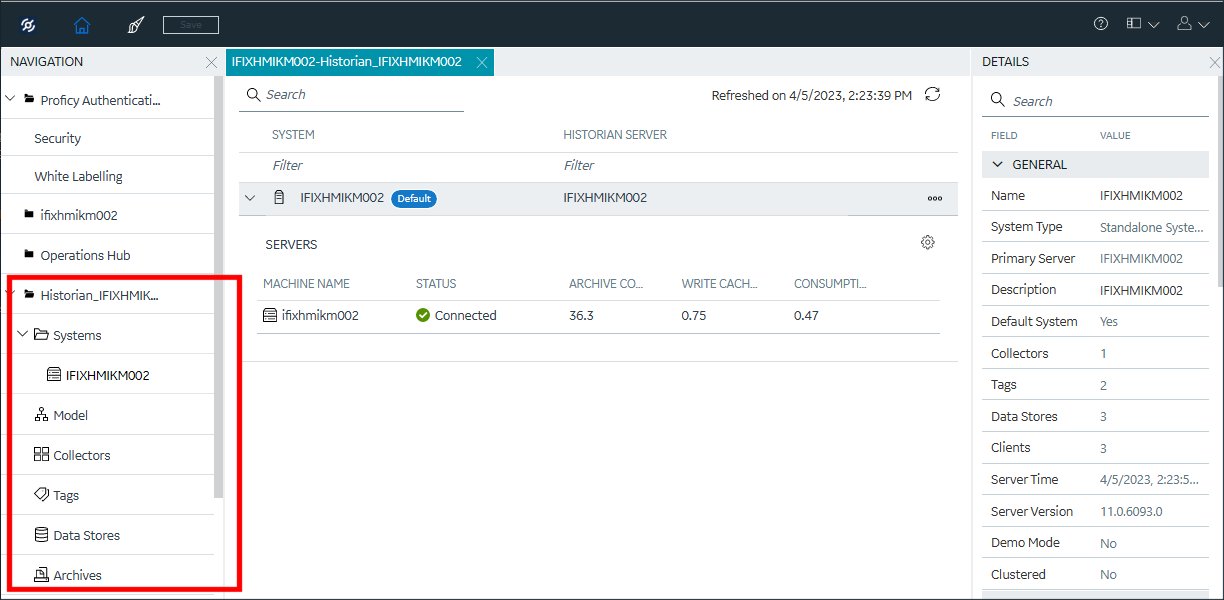Open the panel layout dropdown in header

click(x=1142, y=24)
